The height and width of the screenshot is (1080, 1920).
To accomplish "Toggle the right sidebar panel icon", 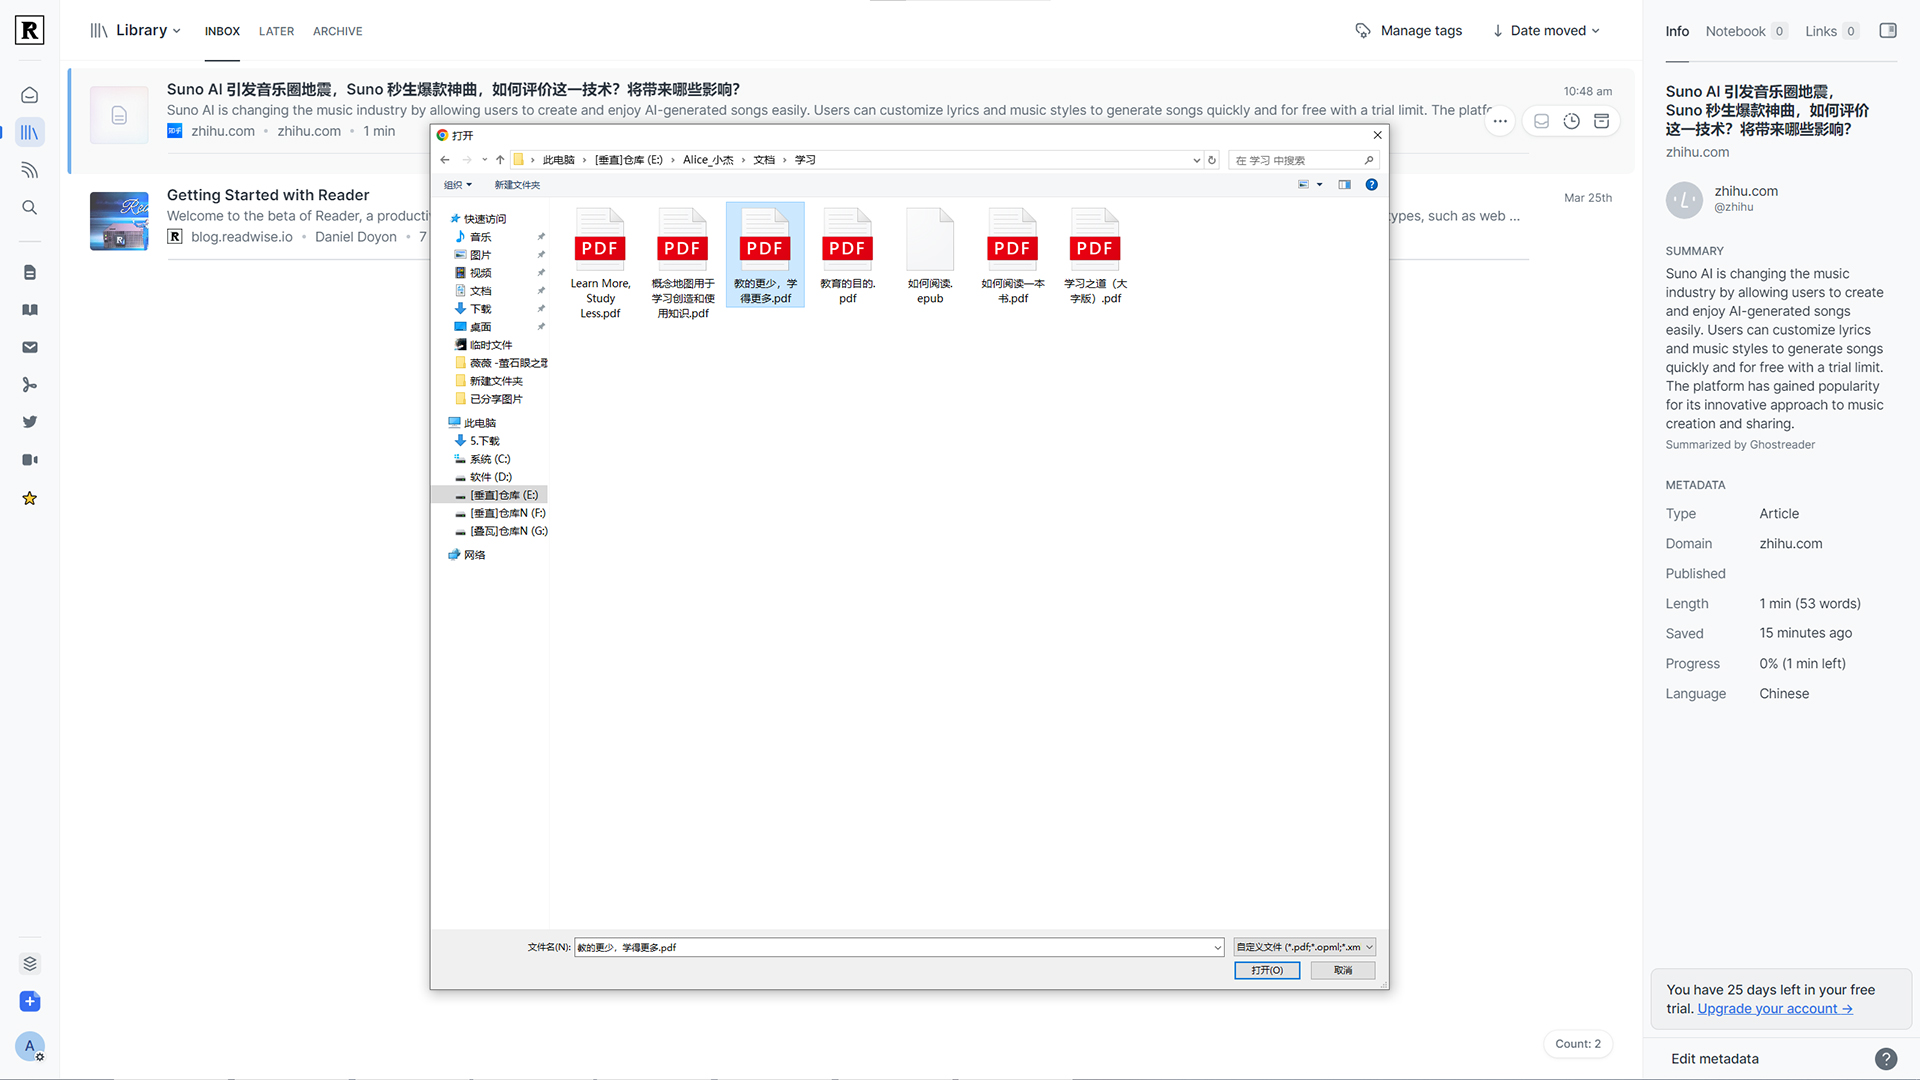I will click(1887, 31).
